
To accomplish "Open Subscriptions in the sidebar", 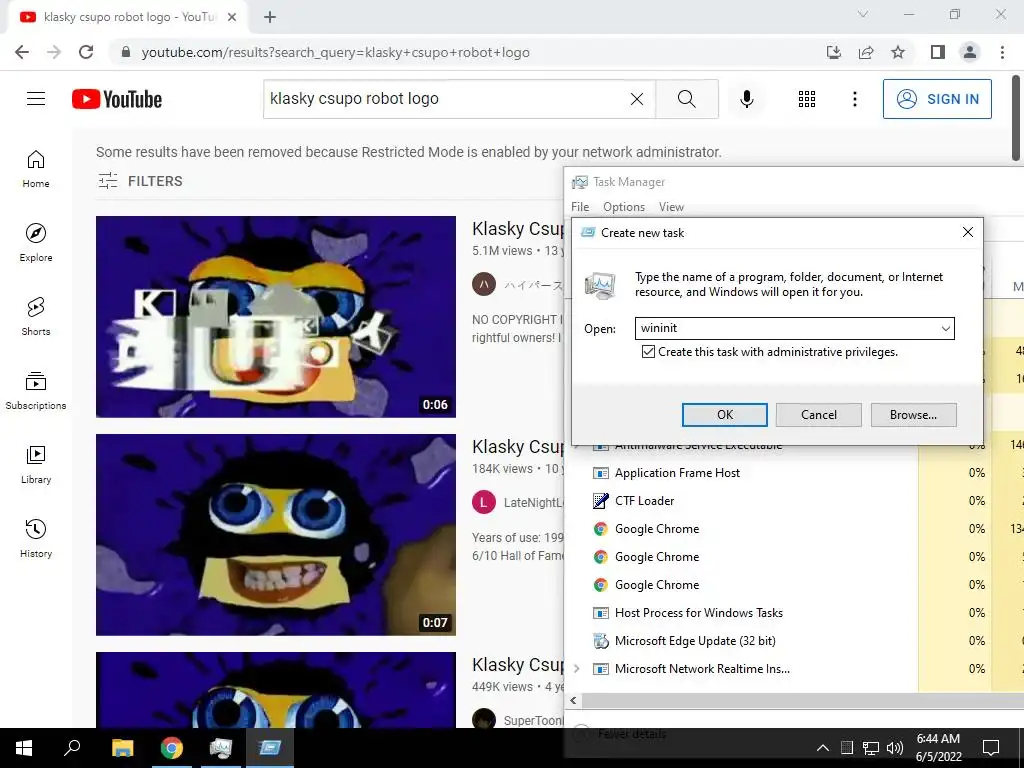I will point(36,390).
